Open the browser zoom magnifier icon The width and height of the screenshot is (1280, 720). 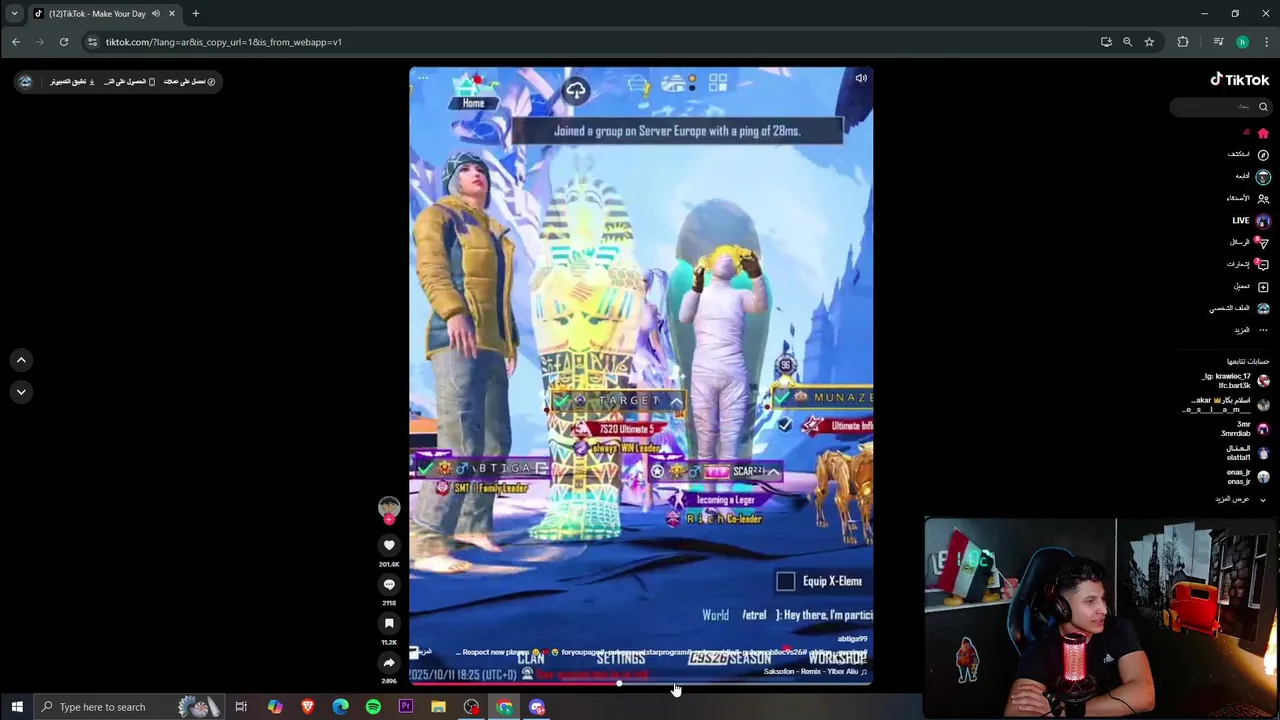(1127, 42)
